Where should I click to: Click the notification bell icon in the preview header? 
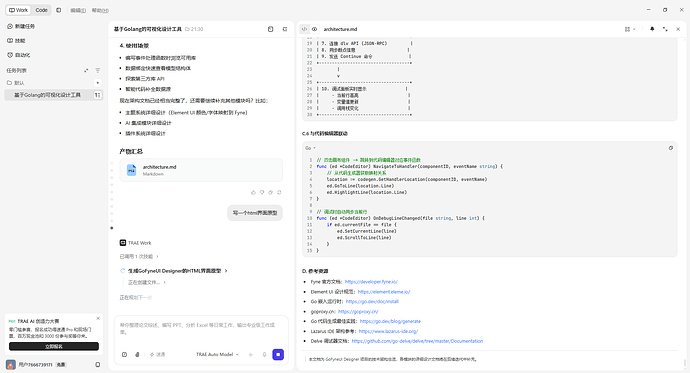click(652, 29)
